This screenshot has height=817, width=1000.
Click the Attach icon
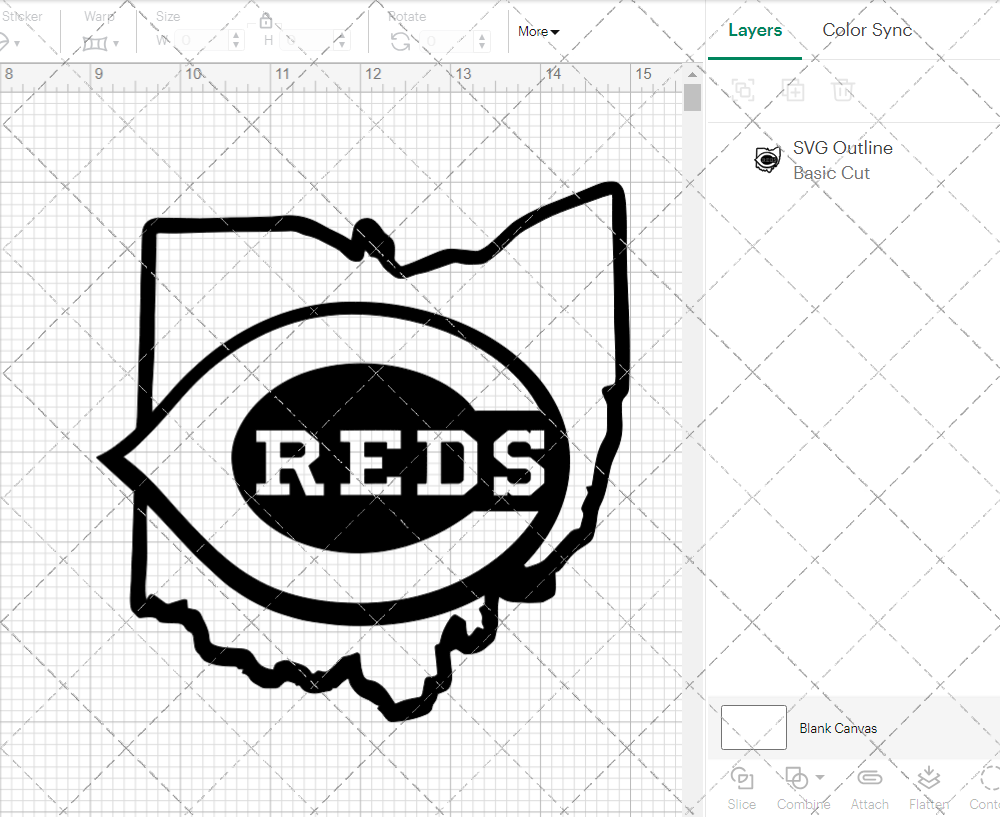click(869, 779)
